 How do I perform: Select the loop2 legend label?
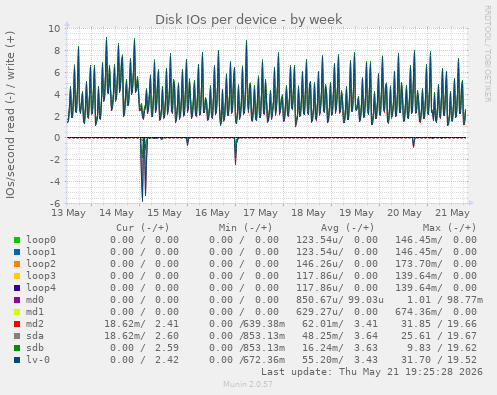pos(41,264)
